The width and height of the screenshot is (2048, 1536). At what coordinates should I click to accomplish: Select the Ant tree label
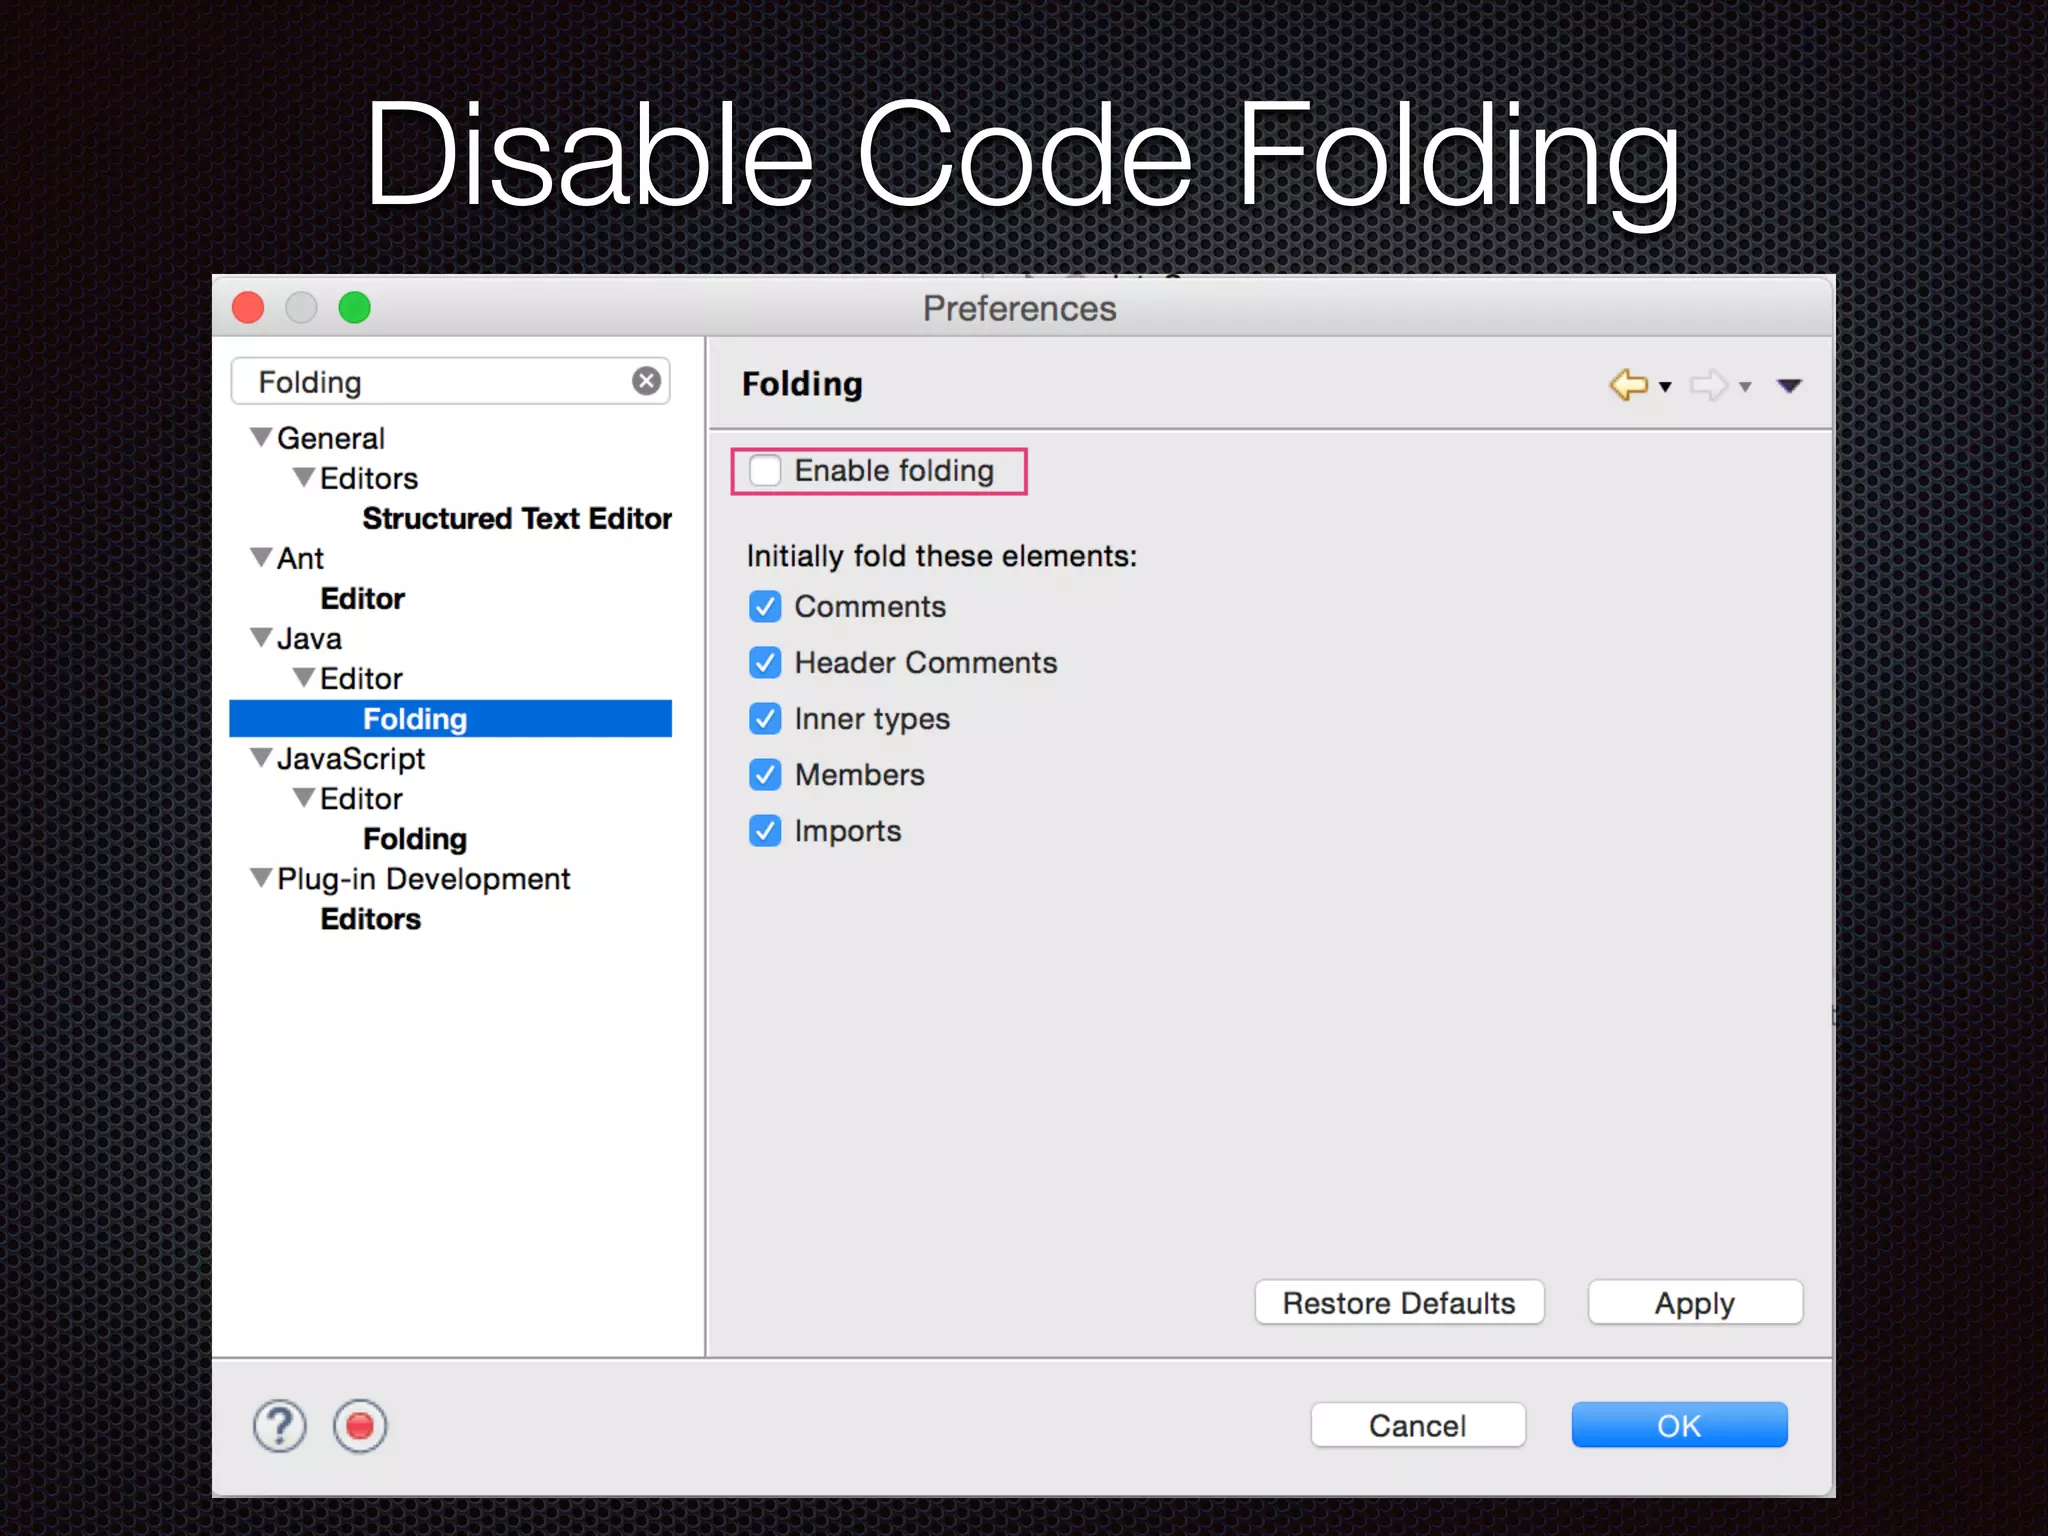(300, 559)
